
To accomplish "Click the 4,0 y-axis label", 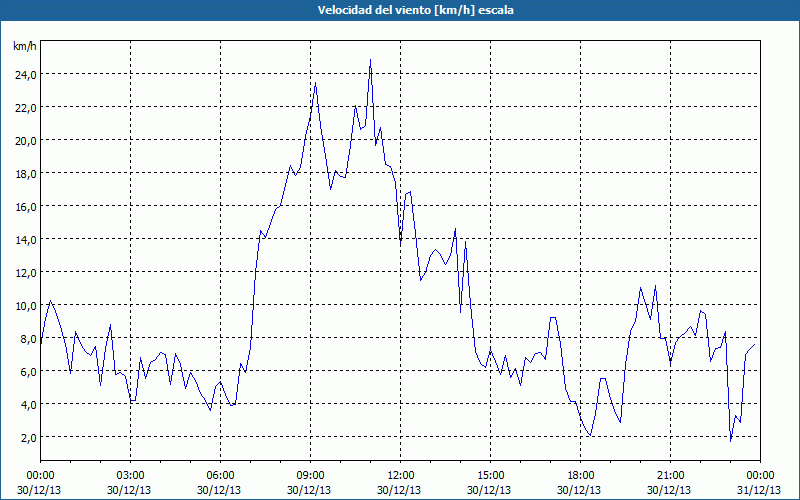I will [29, 405].
